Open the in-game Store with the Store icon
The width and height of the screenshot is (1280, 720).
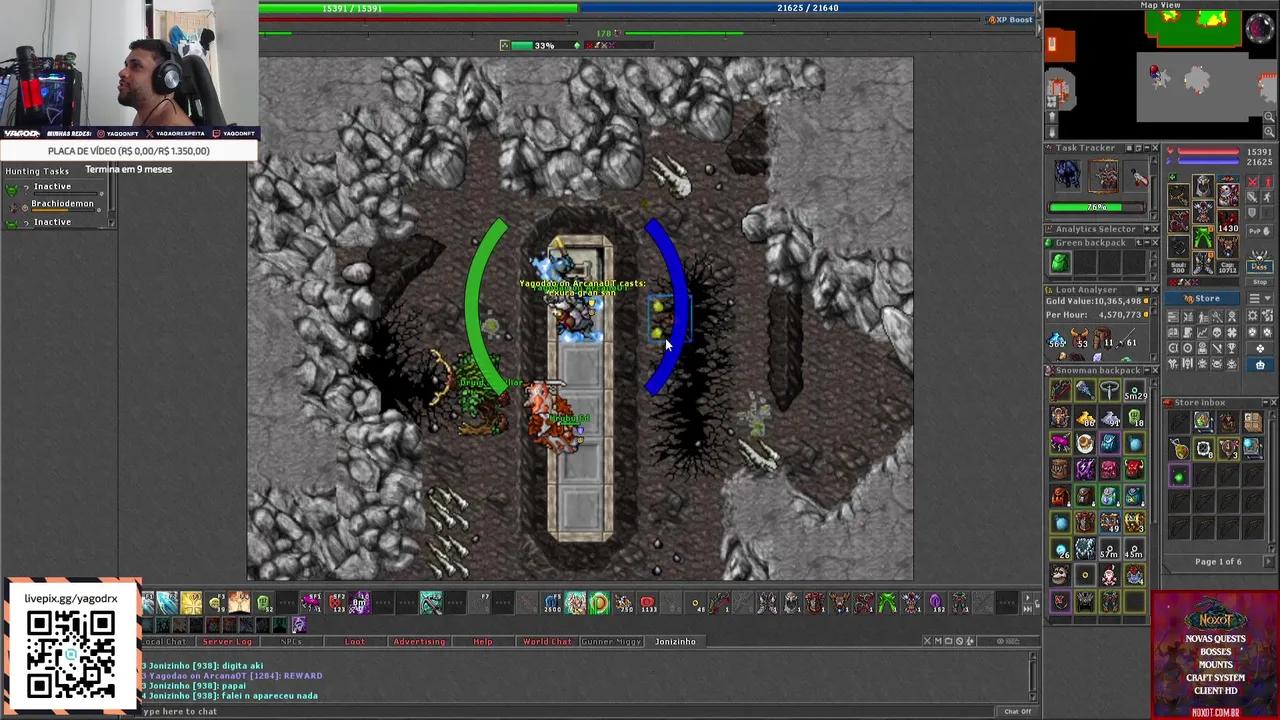[1203, 299]
